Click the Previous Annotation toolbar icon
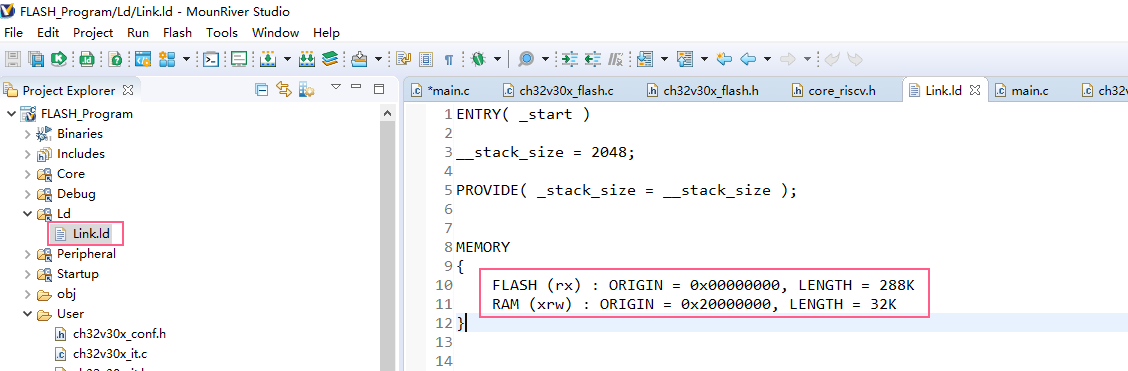 click(x=684, y=59)
